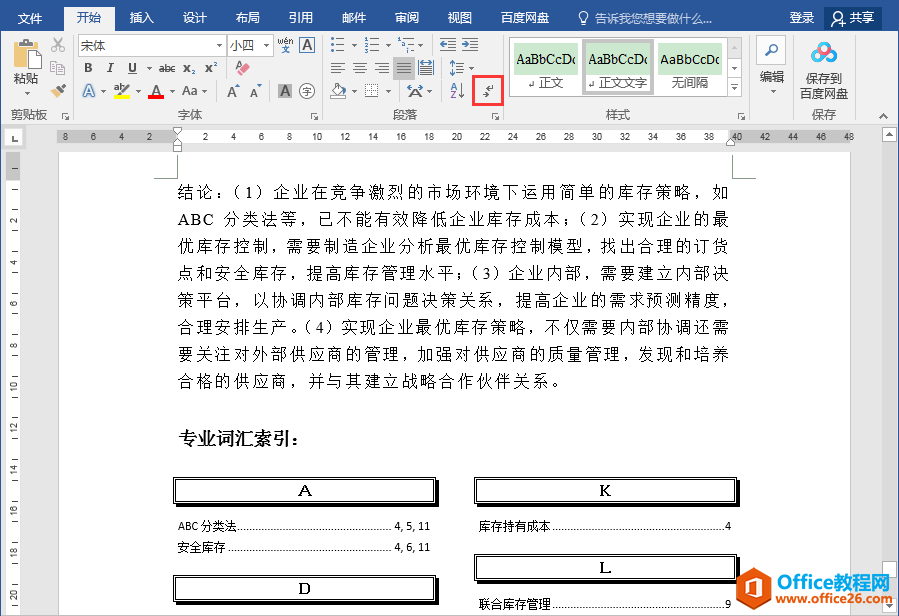Click the Paste clipboard icon
Viewport: 899px width, 616px height.
pyautogui.click(x=26, y=54)
